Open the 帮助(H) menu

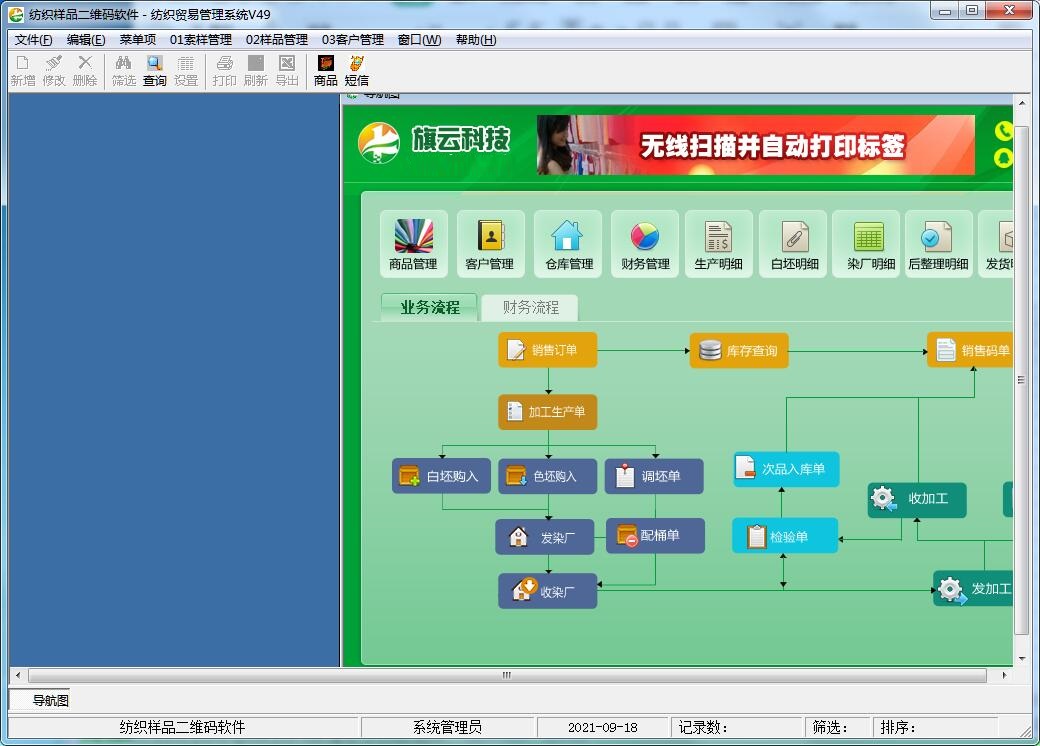476,40
